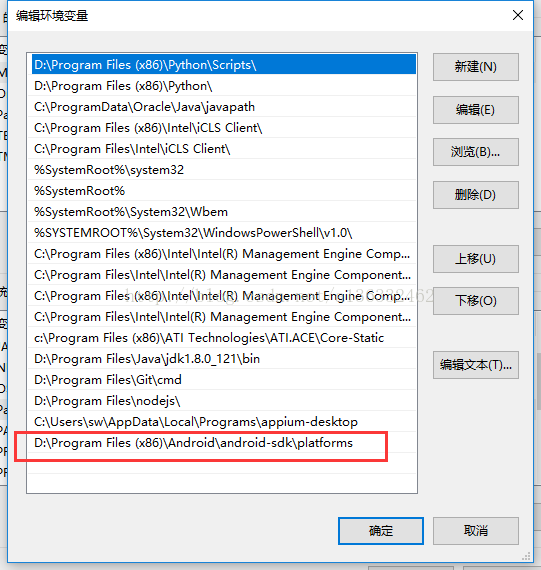
Task: Click the 编辑(E) button
Action: [476, 110]
